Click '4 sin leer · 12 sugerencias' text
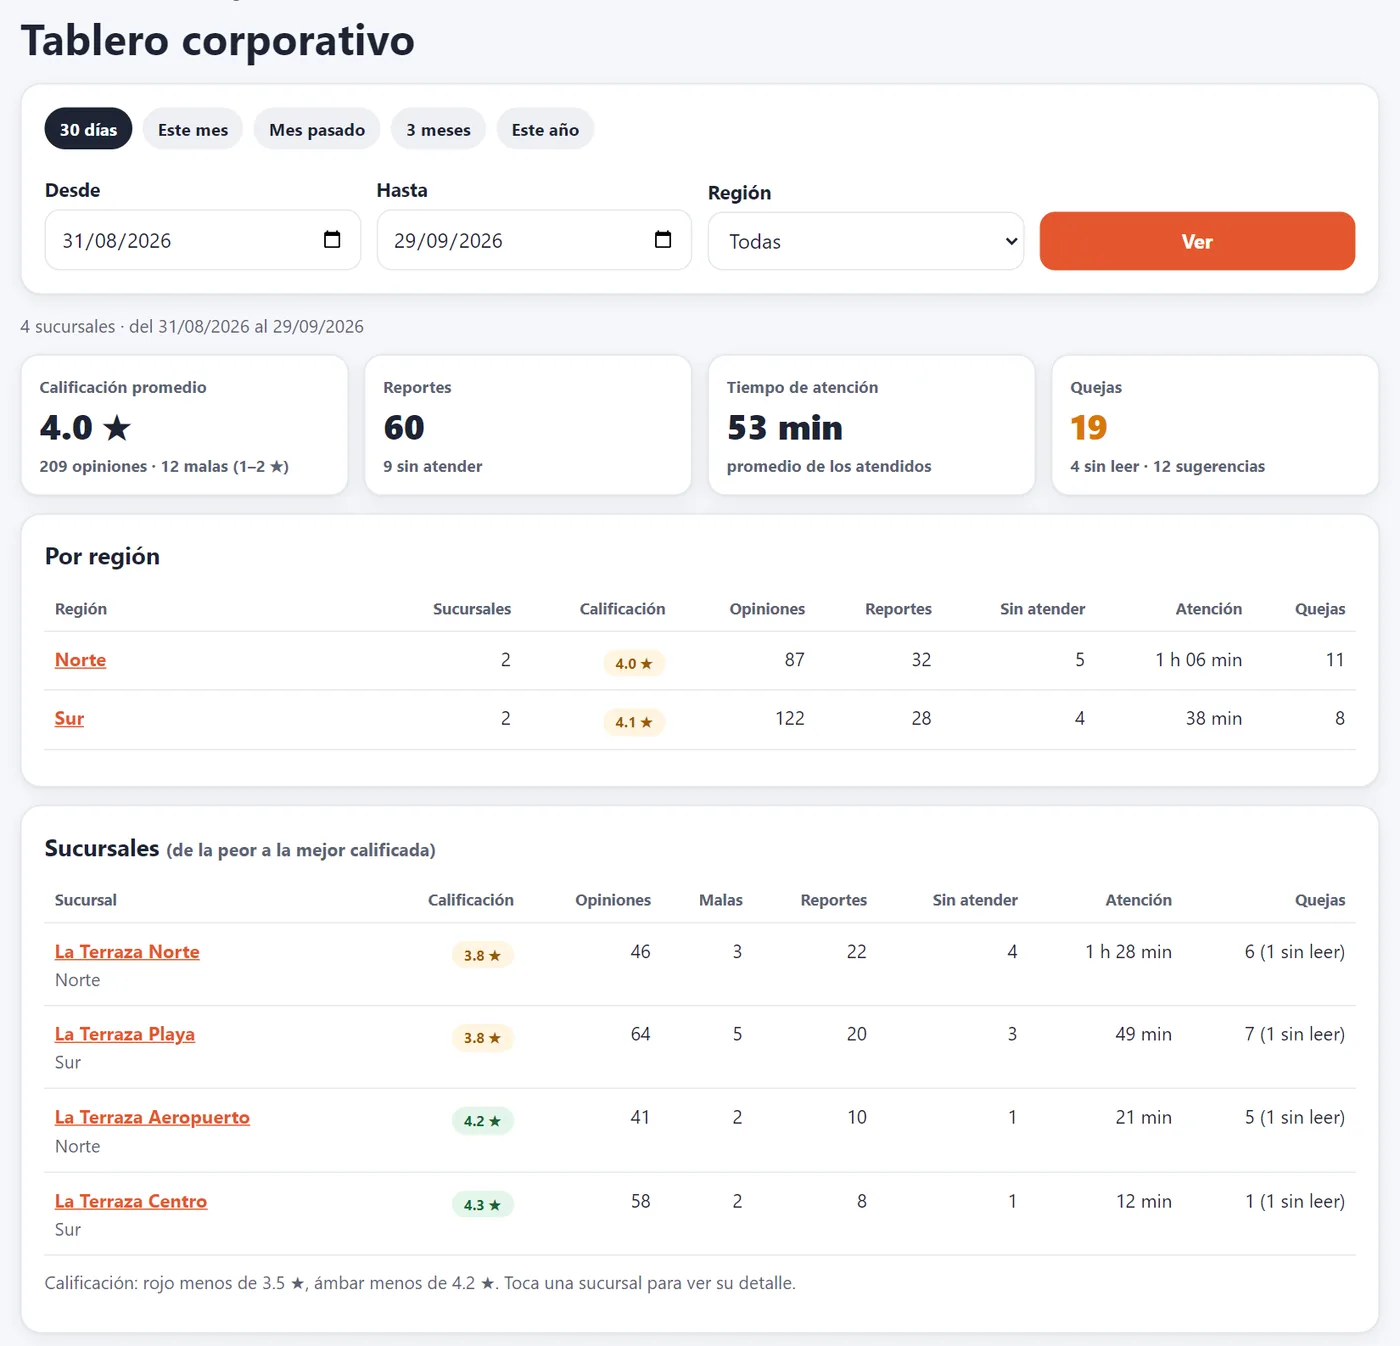The height and width of the screenshot is (1346, 1400). [1167, 466]
